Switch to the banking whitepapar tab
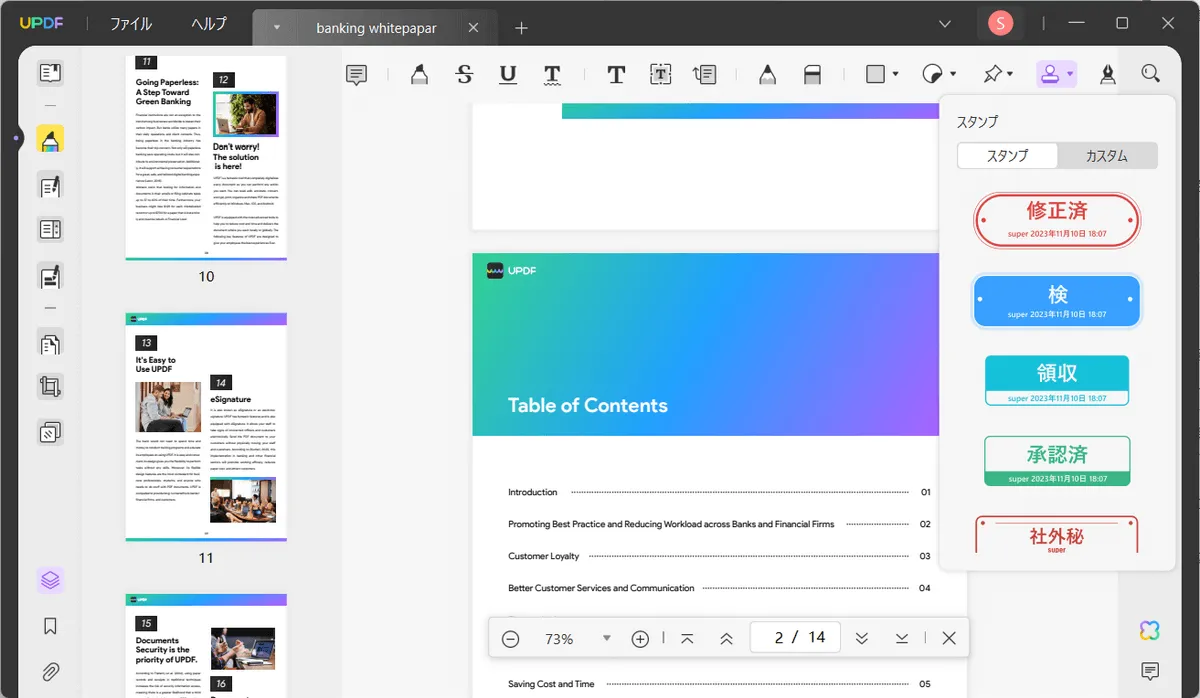 pyautogui.click(x=376, y=28)
